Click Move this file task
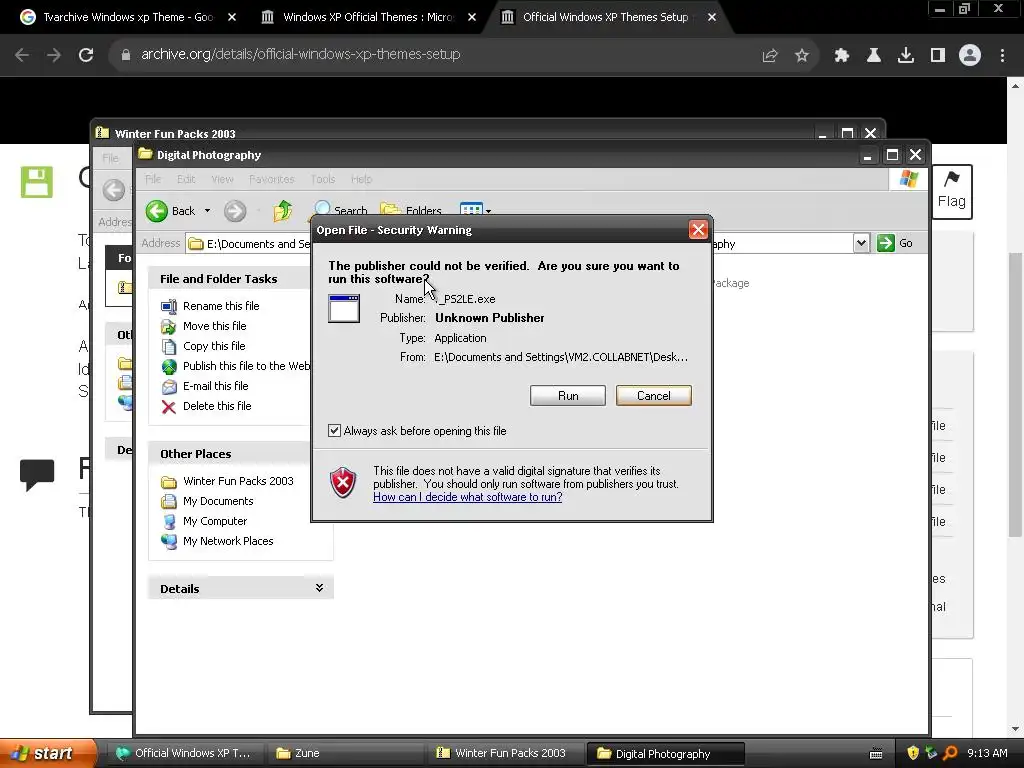This screenshot has height=768, width=1024. pyautogui.click(x=214, y=326)
